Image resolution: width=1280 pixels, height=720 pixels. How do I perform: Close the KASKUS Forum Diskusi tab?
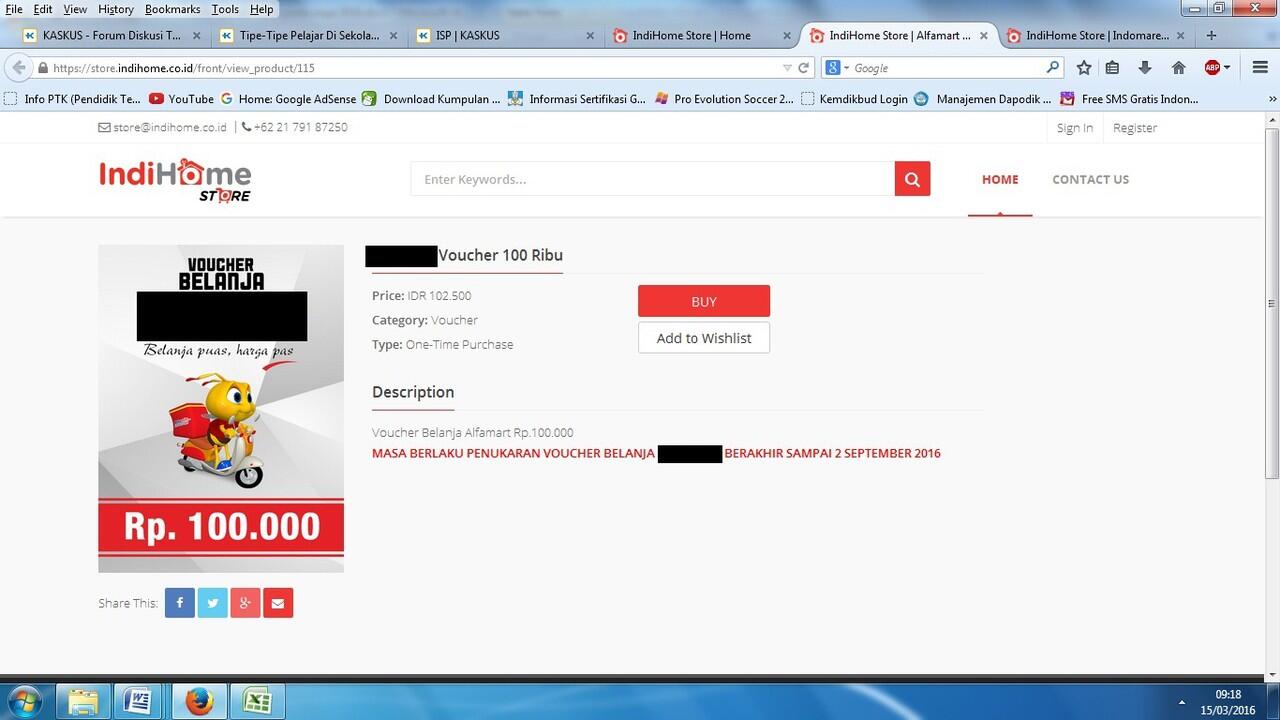[196, 35]
